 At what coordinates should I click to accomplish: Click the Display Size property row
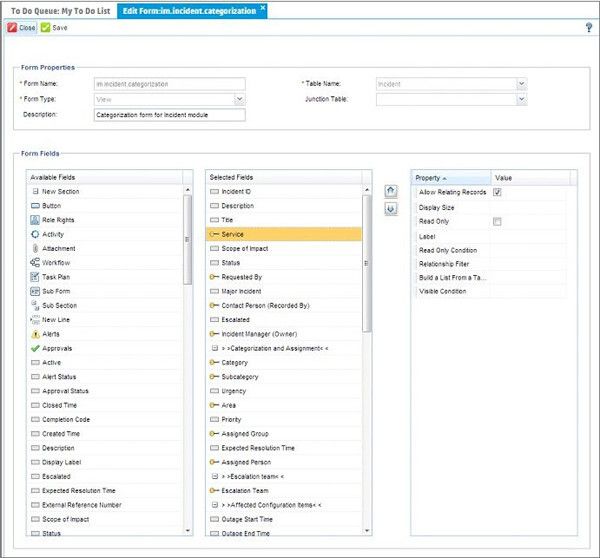(491, 207)
